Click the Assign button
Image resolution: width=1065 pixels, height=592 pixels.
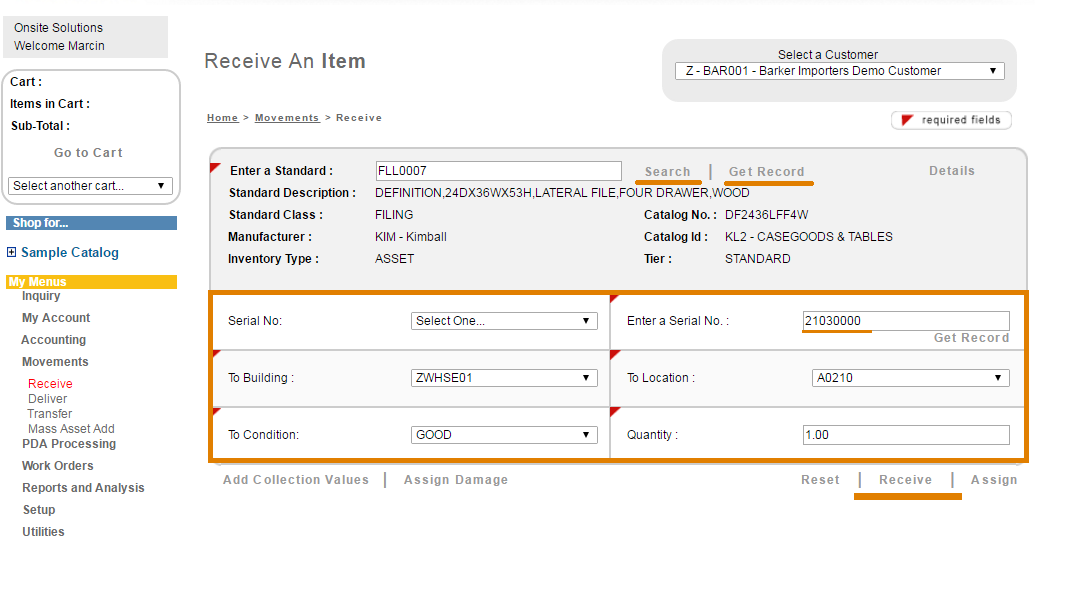click(x=993, y=480)
